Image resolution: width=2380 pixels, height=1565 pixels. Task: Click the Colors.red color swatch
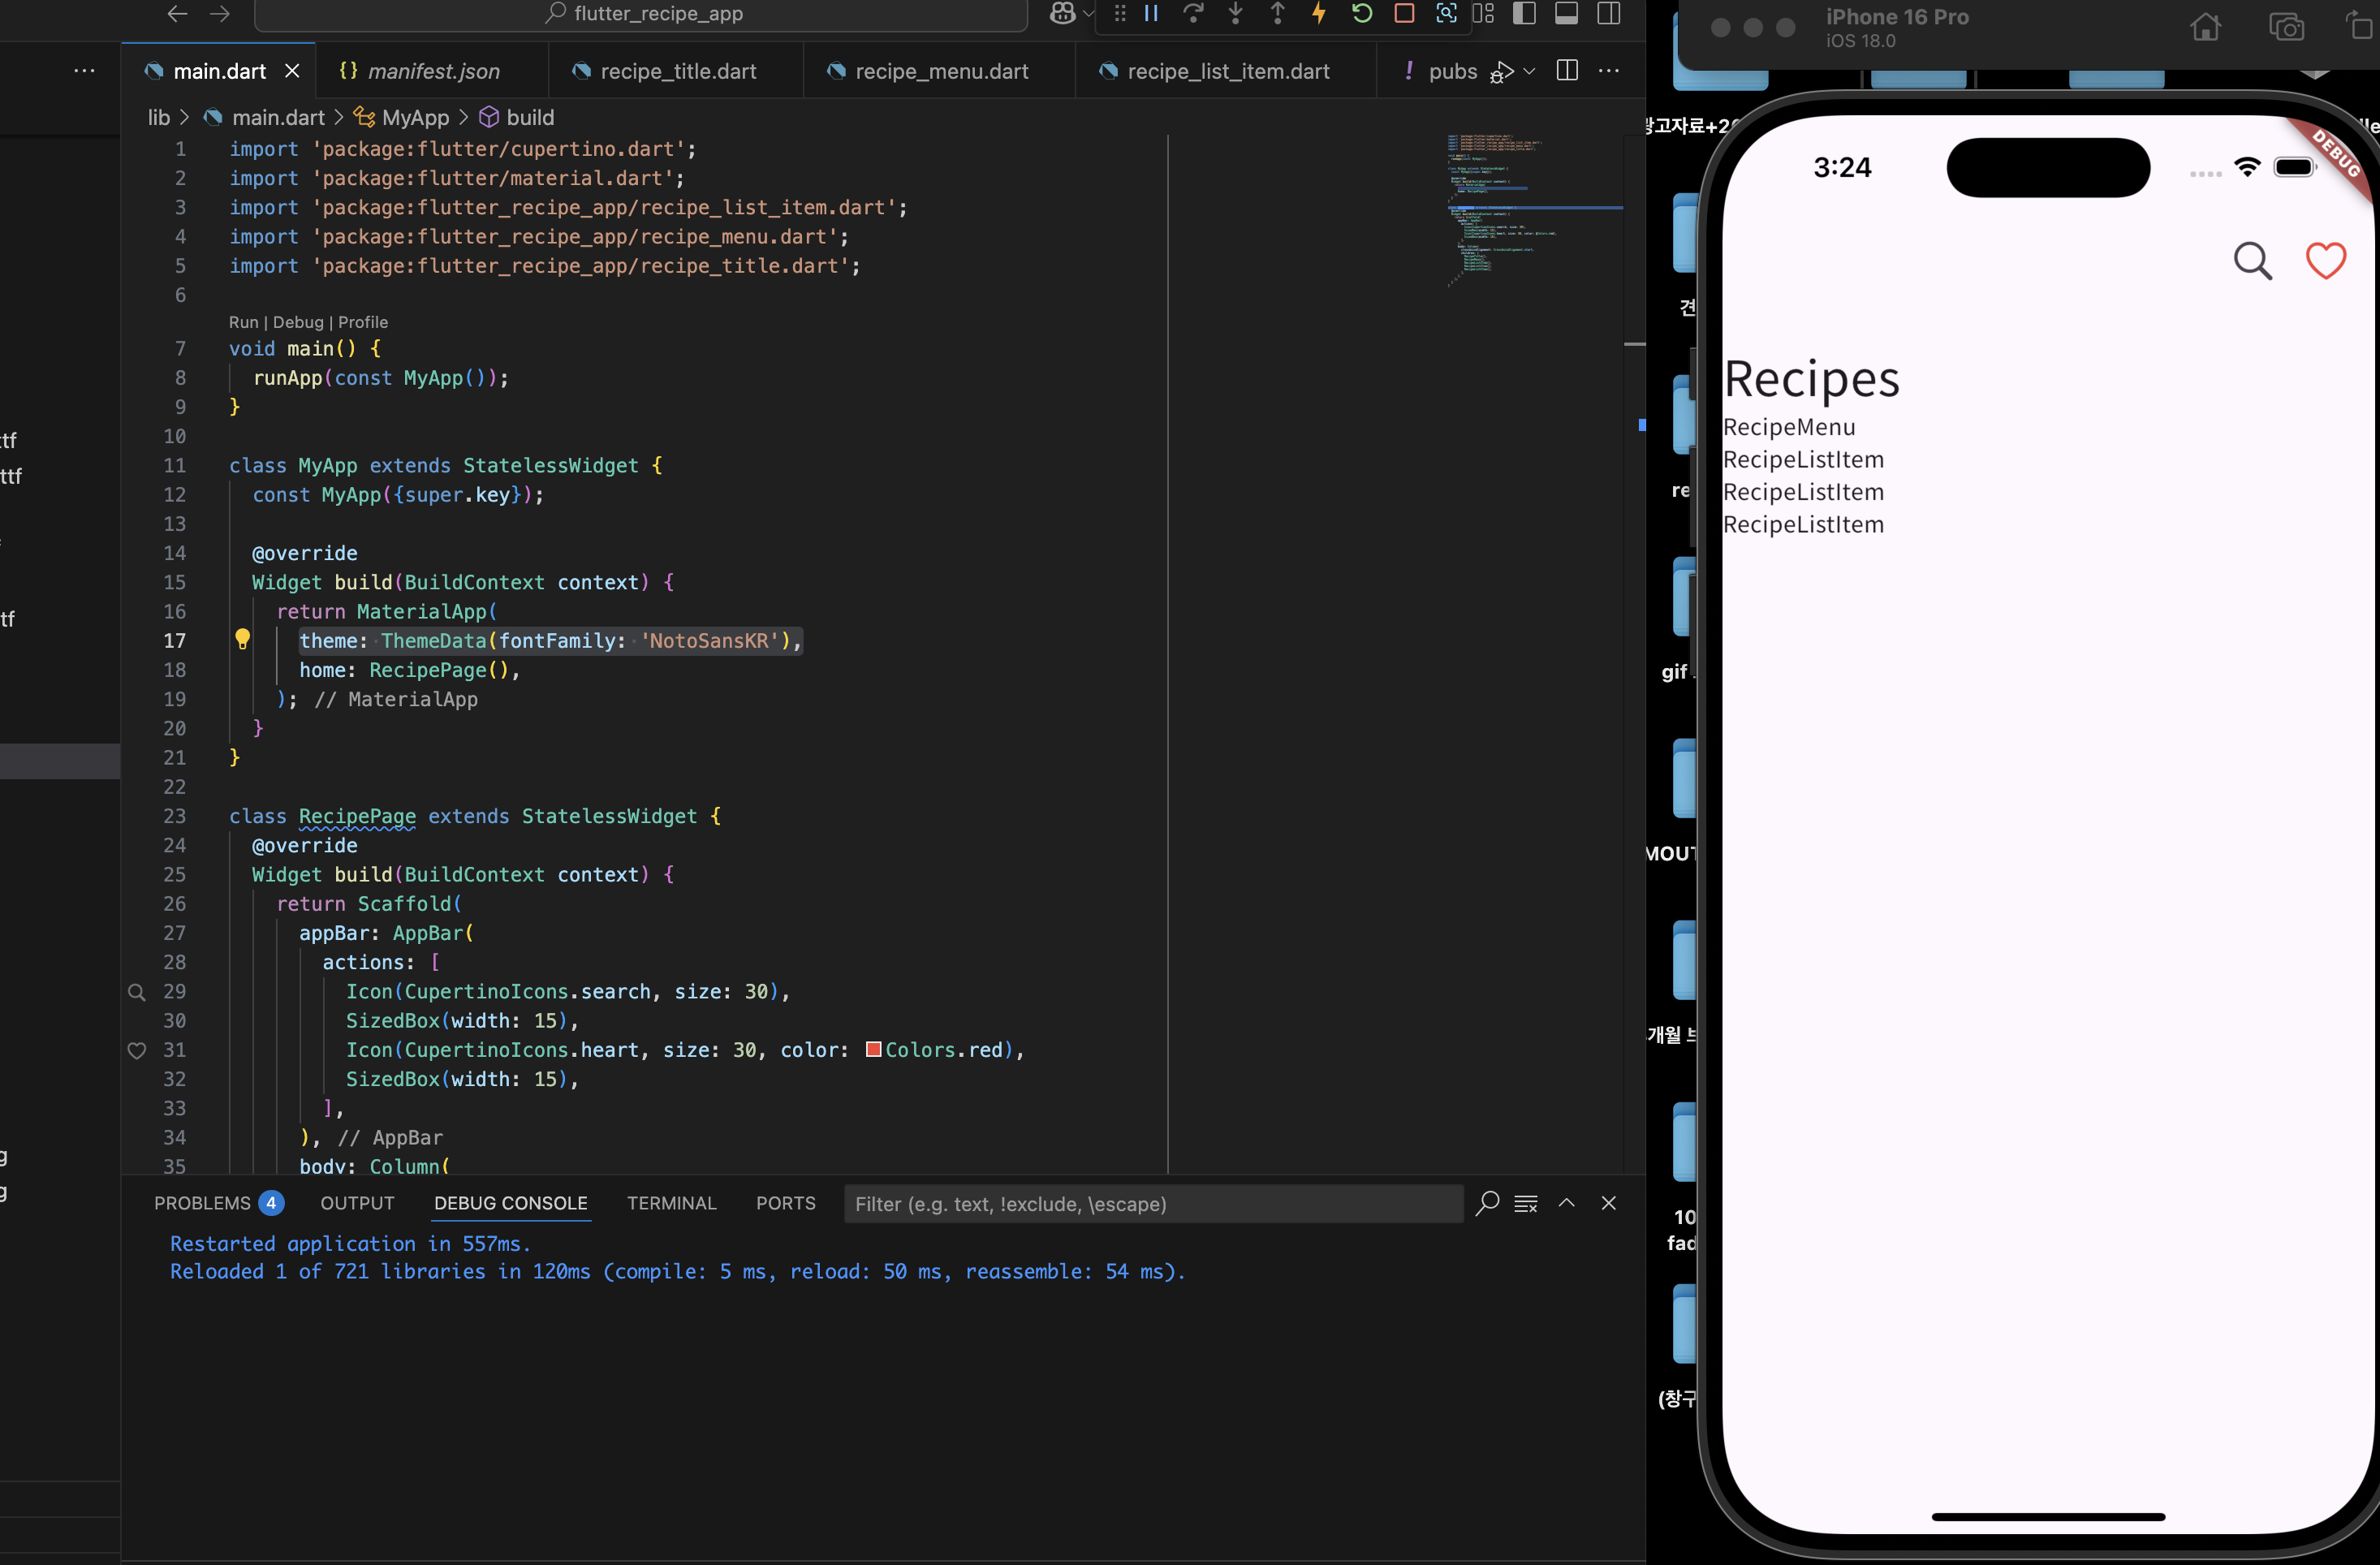[x=873, y=1049]
